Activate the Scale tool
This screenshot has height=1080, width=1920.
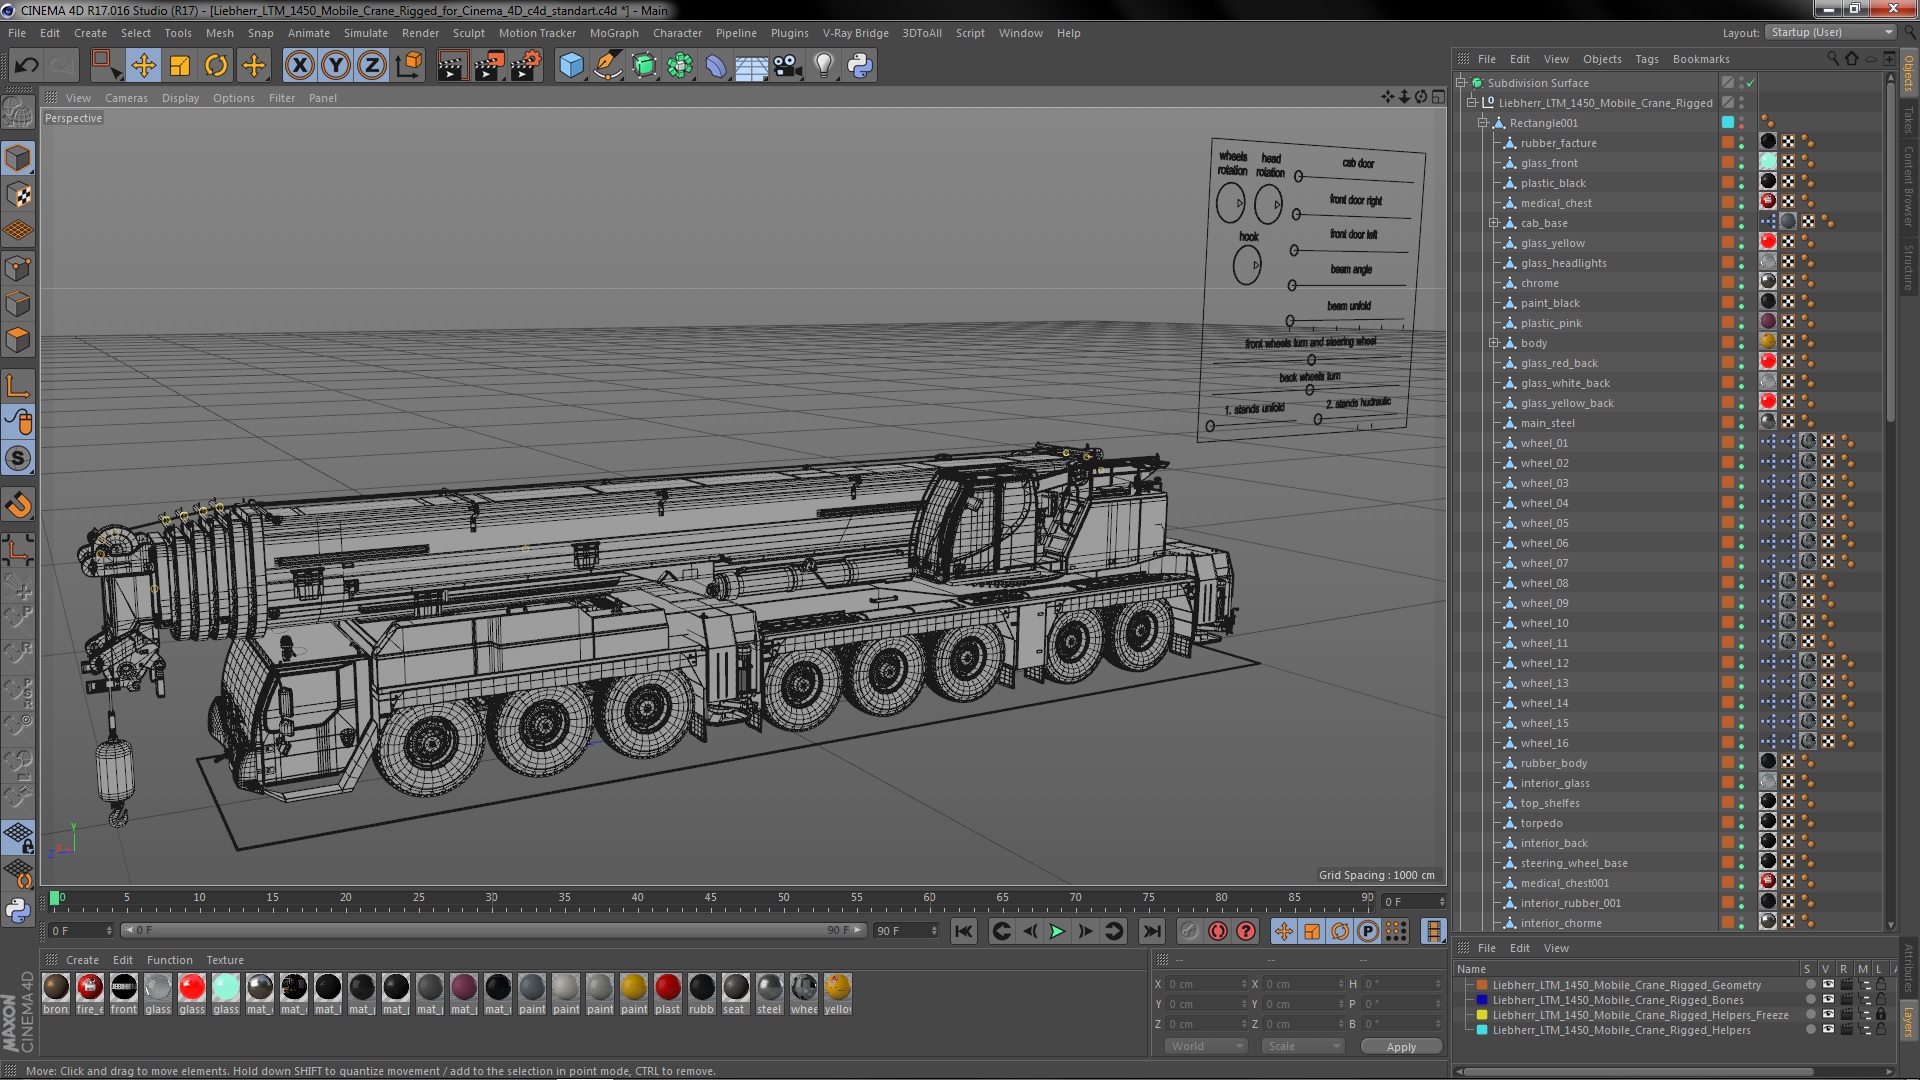(180, 66)
